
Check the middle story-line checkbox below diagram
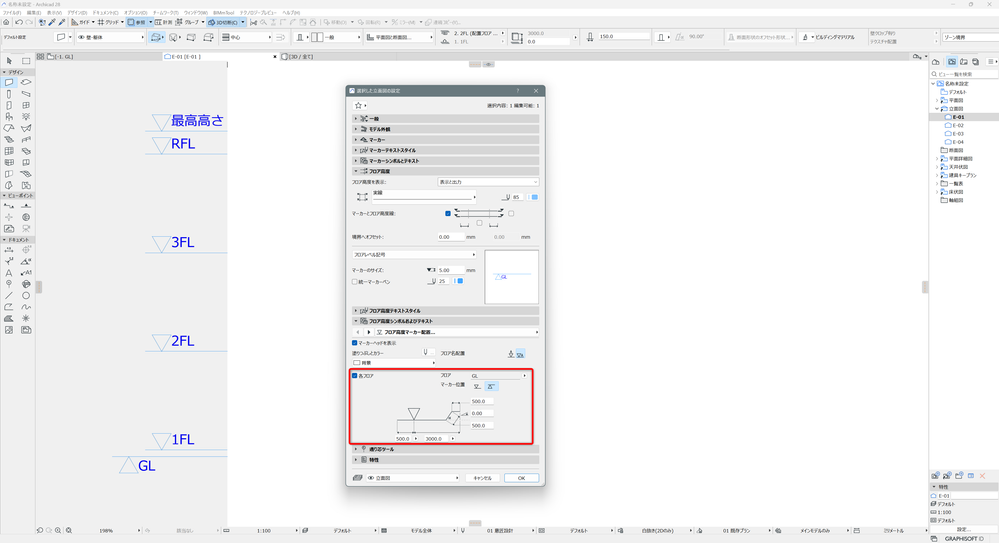pyautogui.click(x=479, y=223)
